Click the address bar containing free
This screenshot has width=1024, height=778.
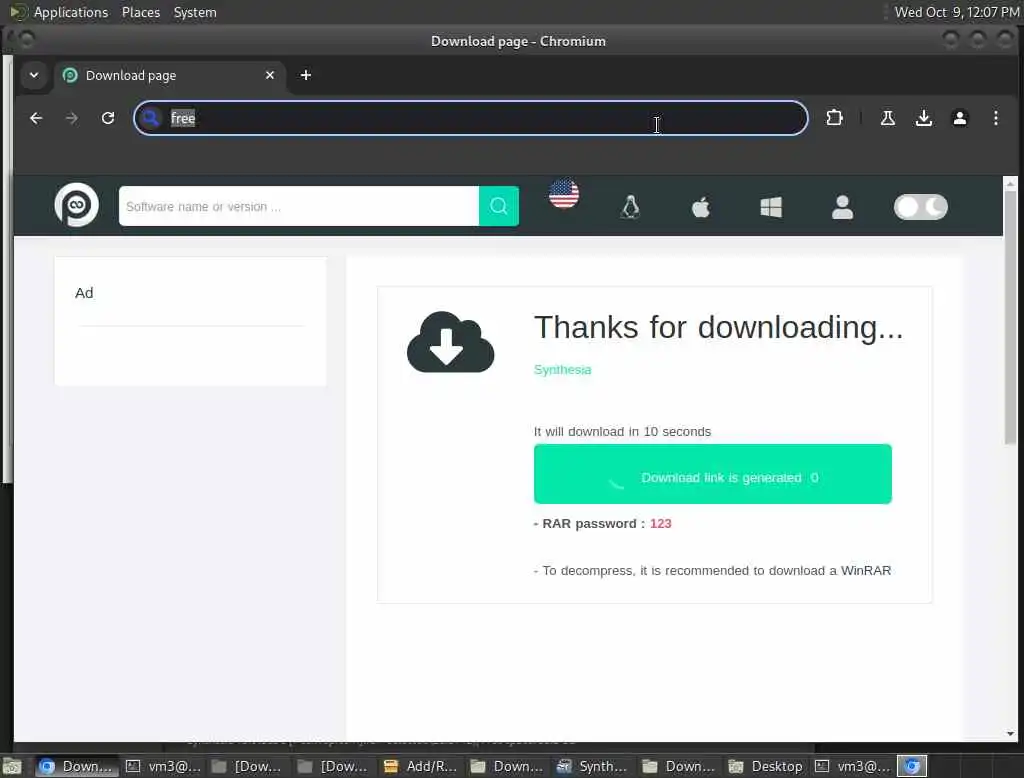click(x=471, y=118)
